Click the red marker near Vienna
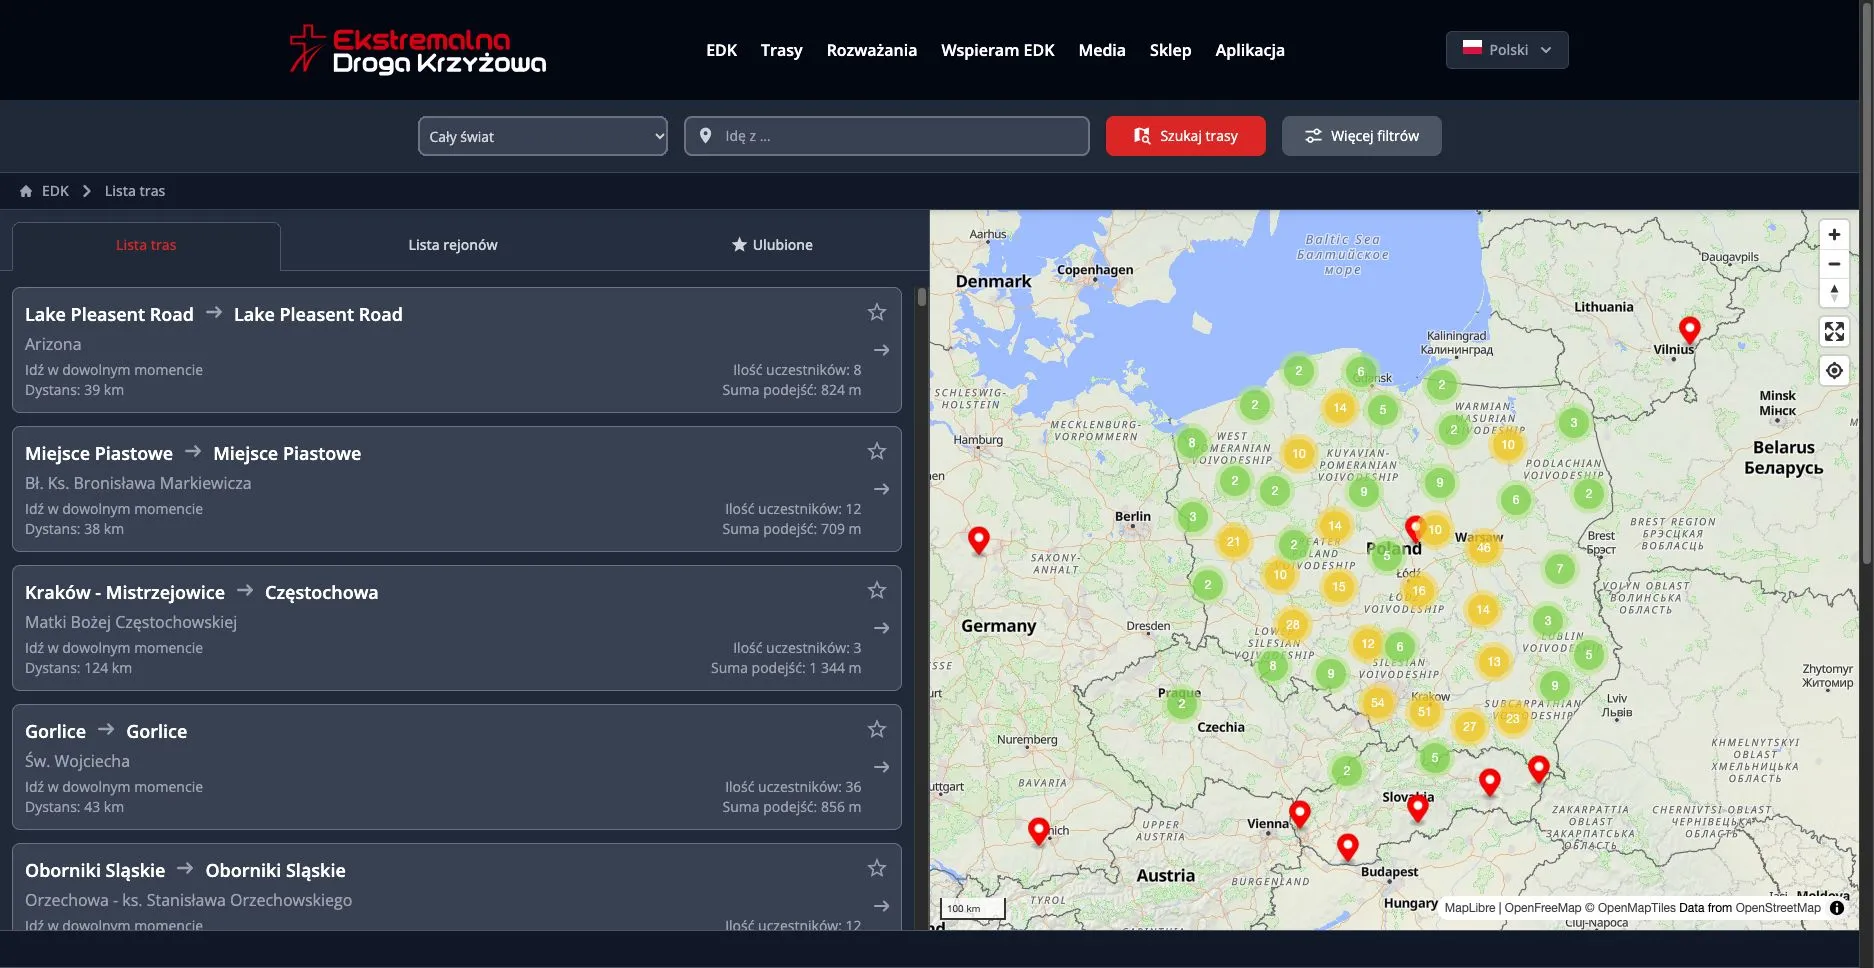This screenshot has width=1874, height=968. click(x=1300, y=814)
